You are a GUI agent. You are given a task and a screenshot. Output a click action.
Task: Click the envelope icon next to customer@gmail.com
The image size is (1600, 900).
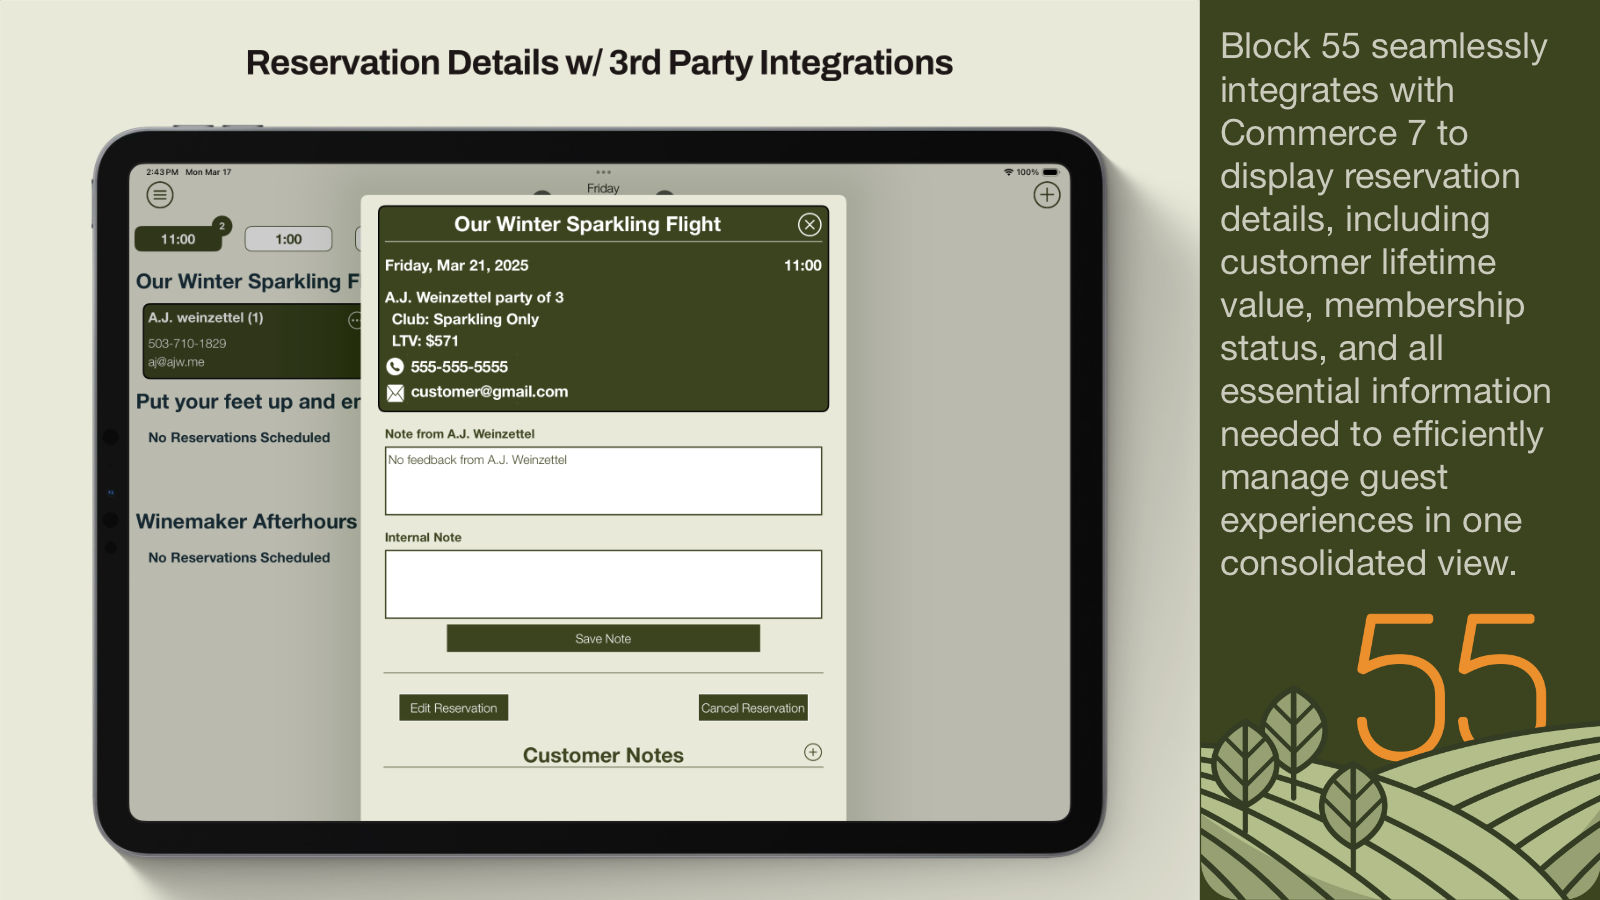click(394, 392)
